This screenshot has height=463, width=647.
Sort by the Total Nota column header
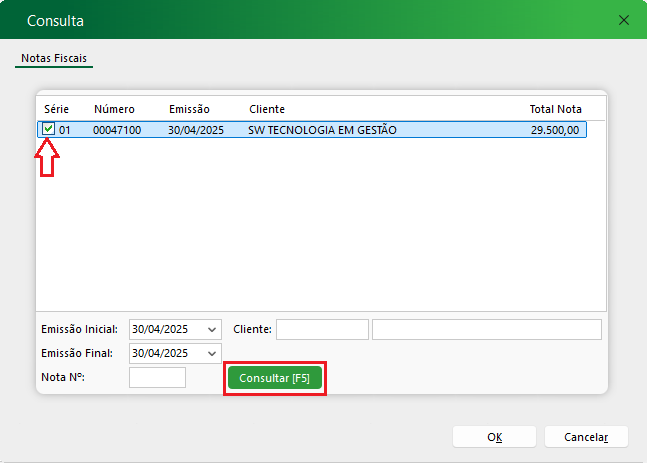click(555, 109)
